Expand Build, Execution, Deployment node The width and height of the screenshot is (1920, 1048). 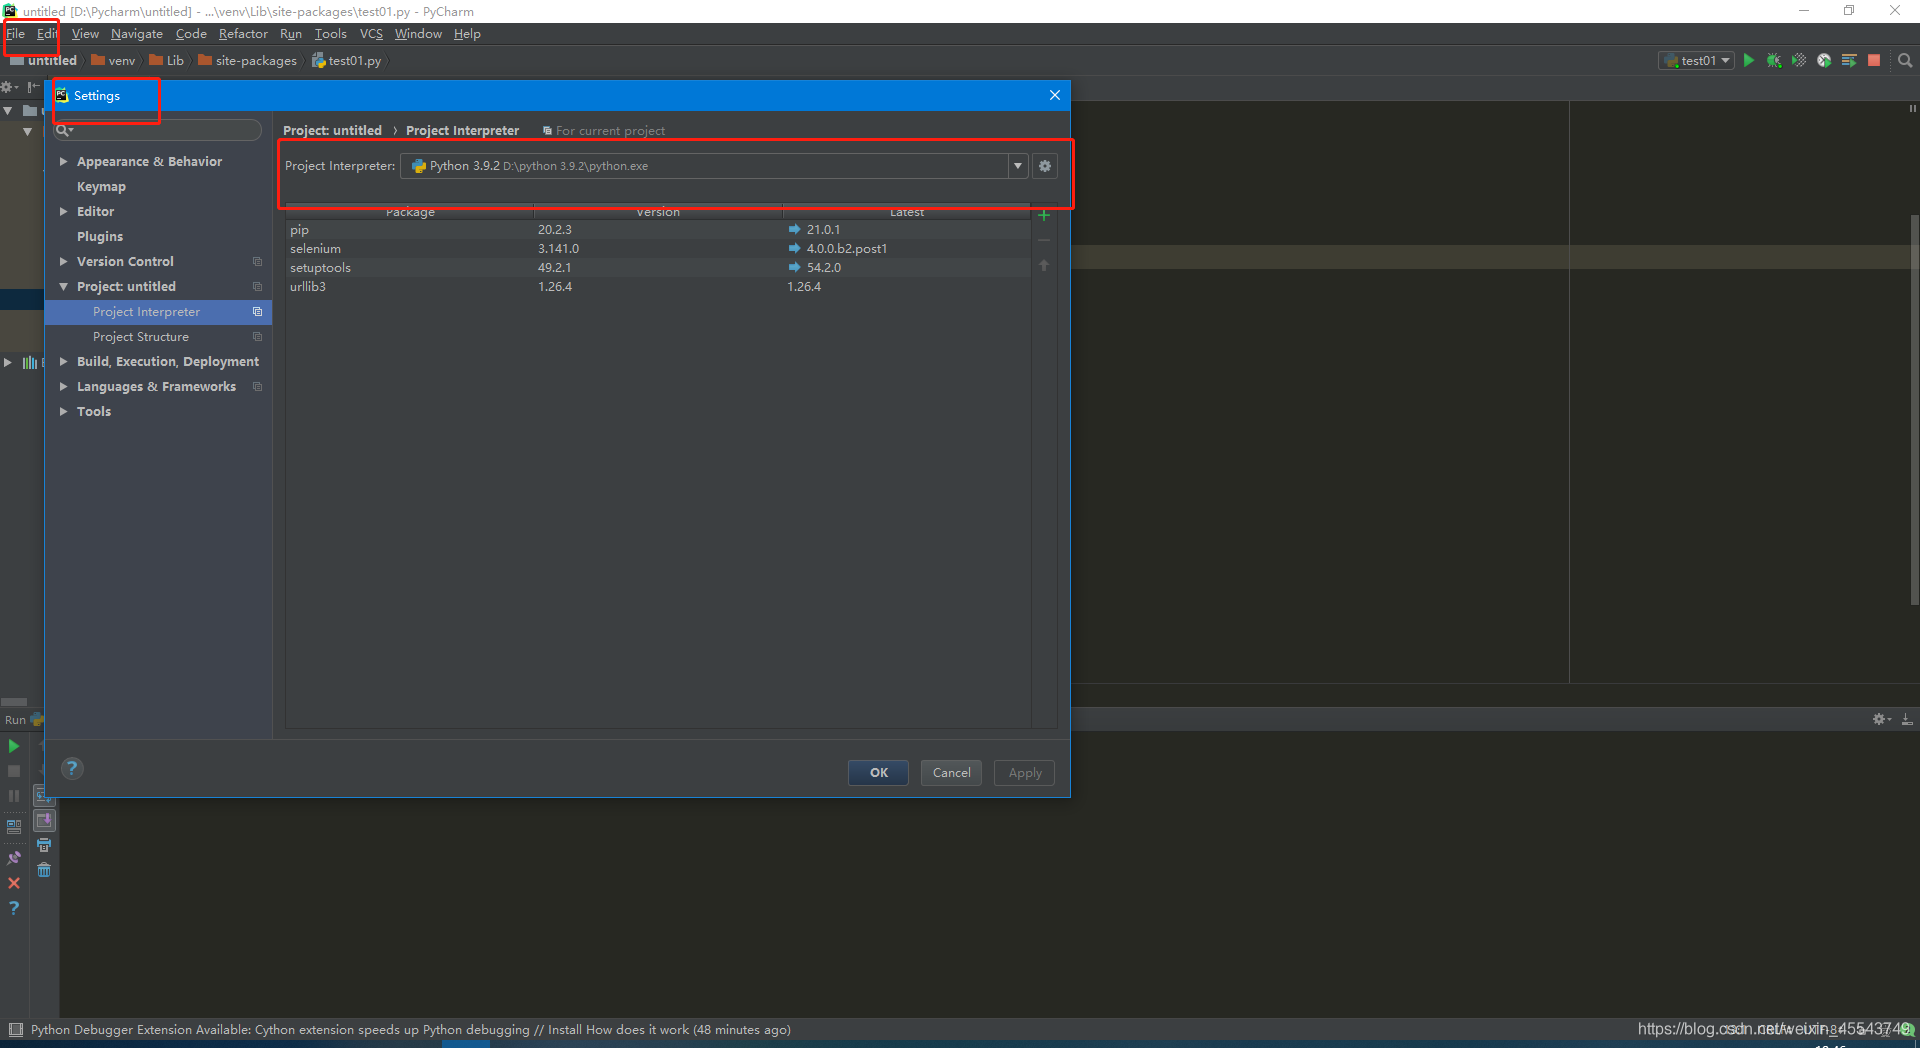pos(63,361)
